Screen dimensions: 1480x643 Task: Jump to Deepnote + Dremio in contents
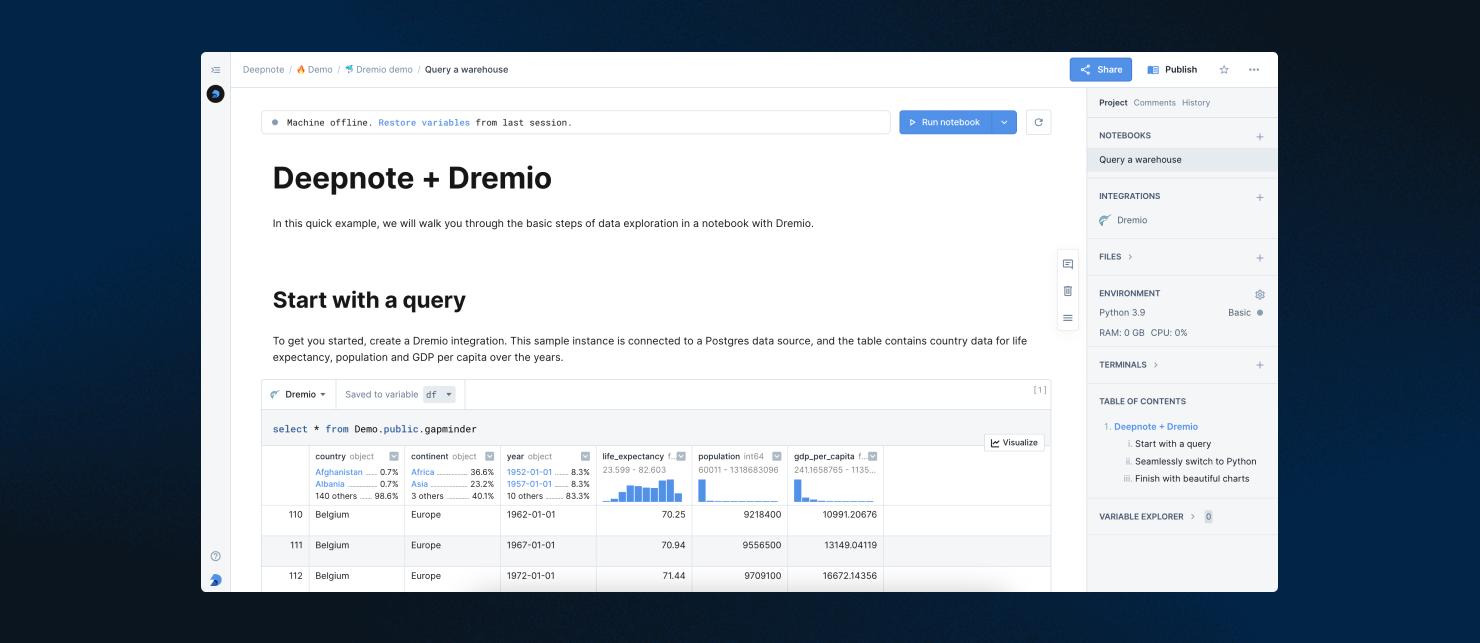click(1156, 427)
